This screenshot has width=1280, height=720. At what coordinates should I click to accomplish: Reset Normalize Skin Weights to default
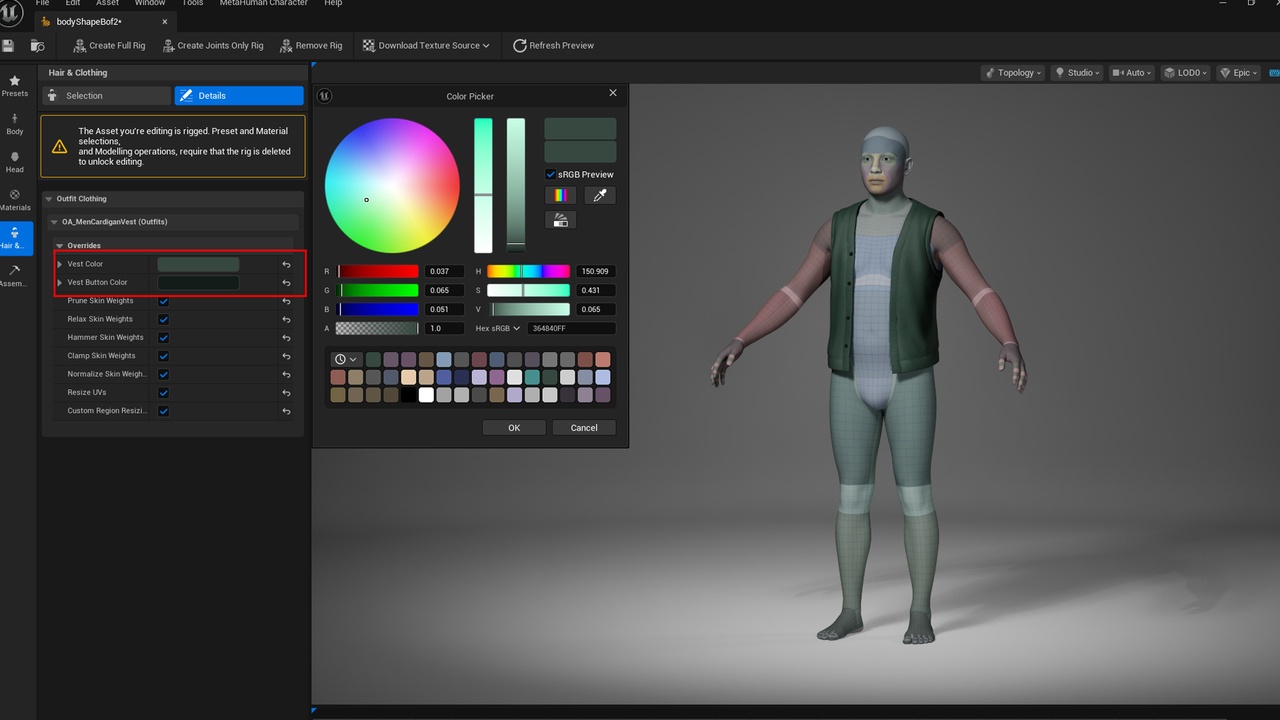(286, 375)
